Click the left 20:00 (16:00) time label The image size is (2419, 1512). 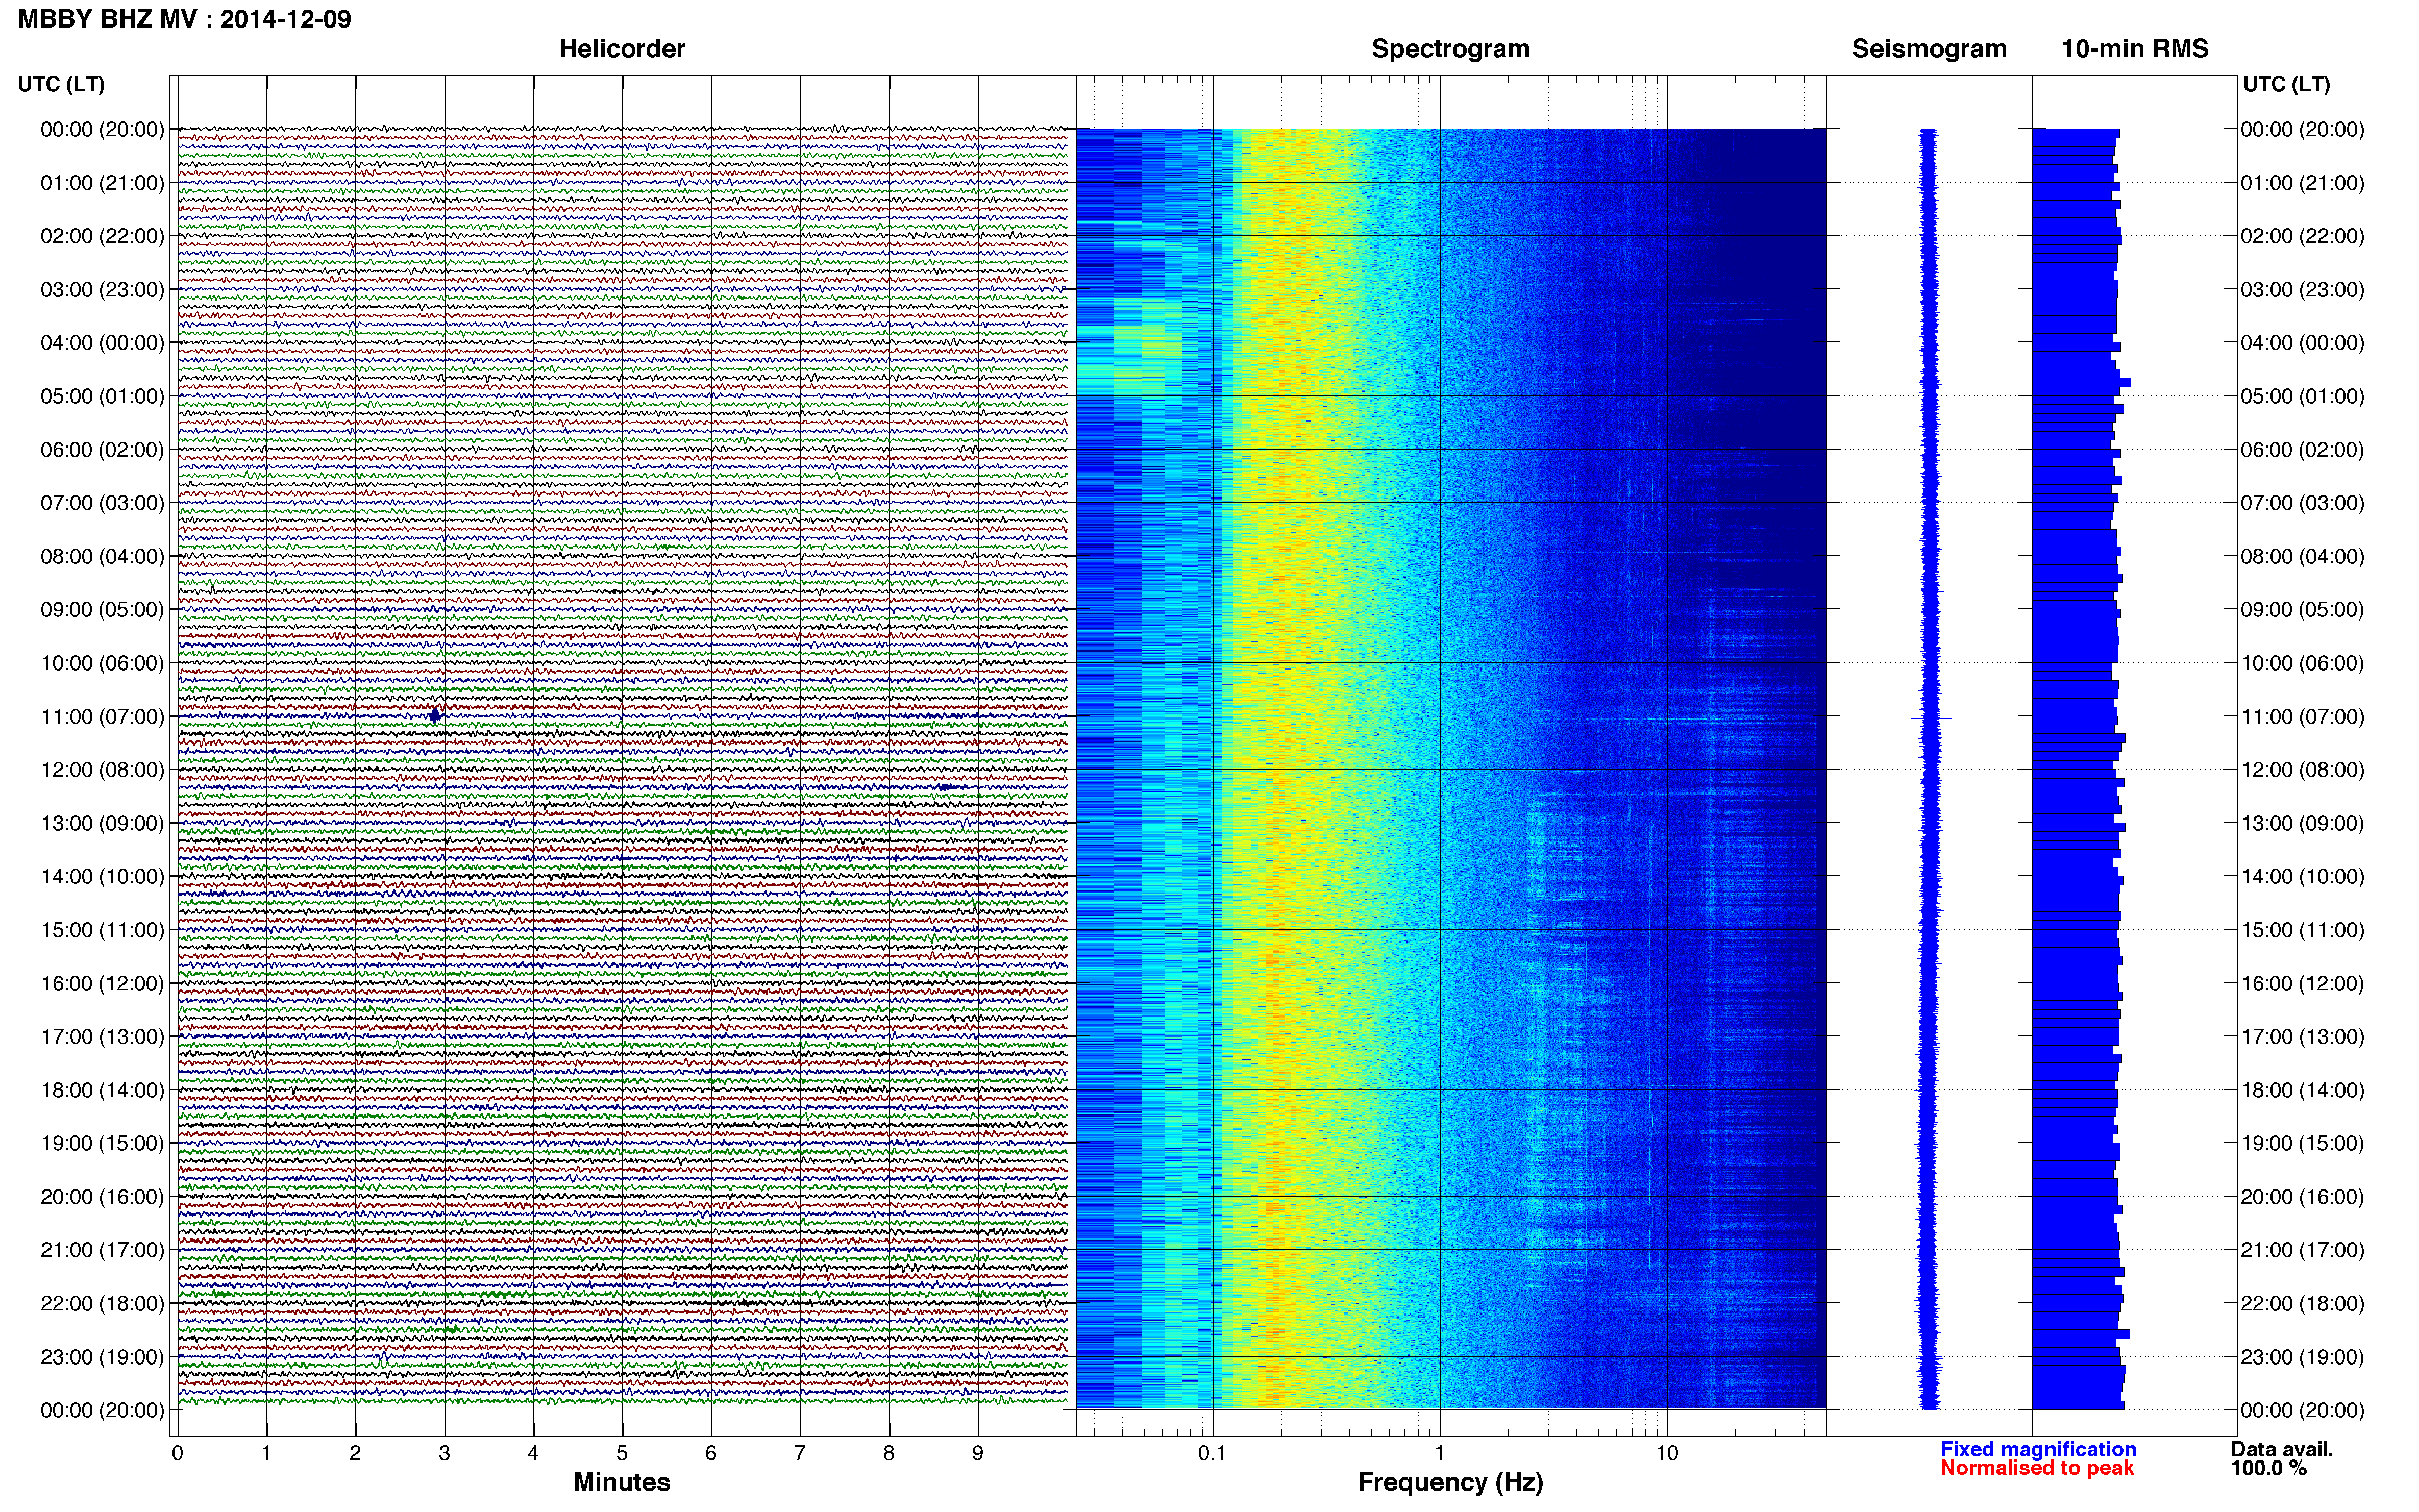pos(102,1197)
